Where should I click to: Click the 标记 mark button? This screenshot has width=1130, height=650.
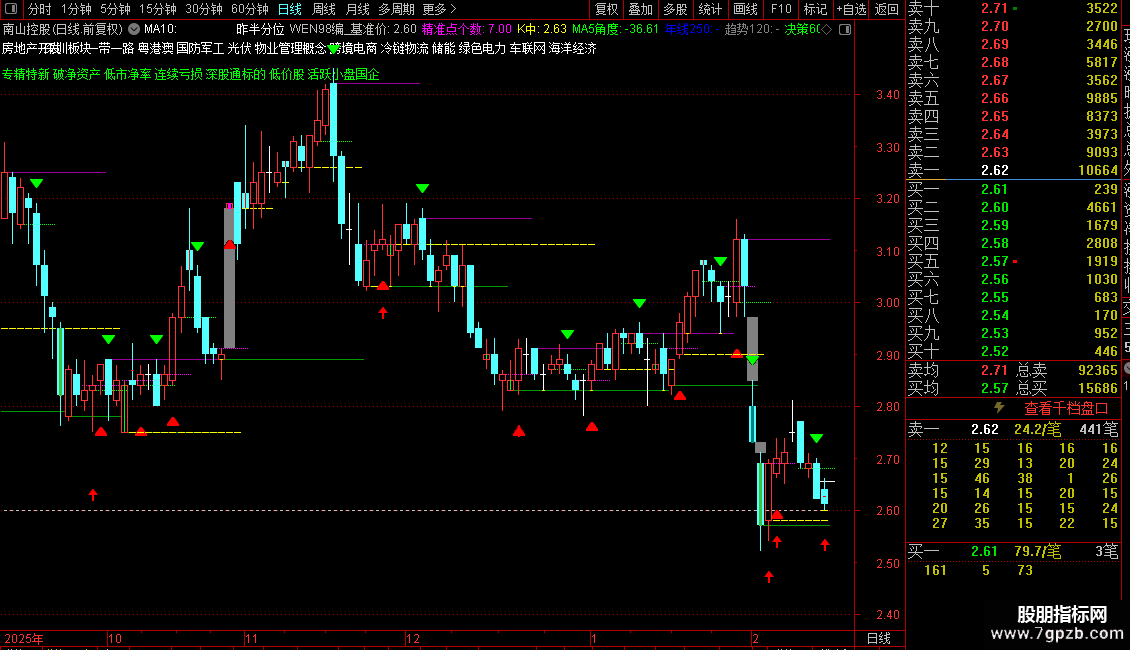point(815,9)
